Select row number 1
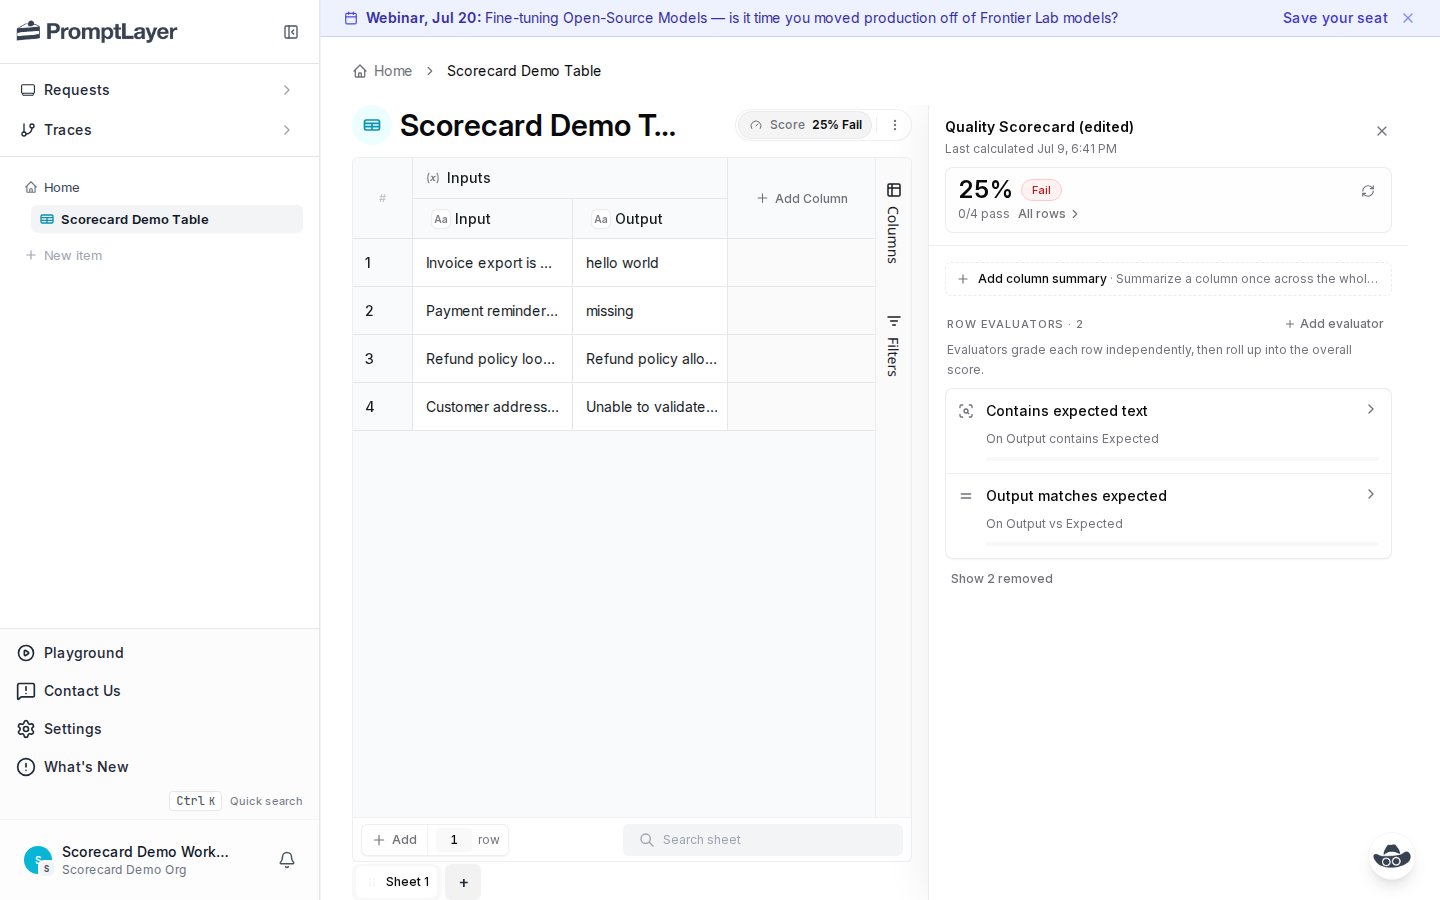Image resolution: width=1440 pixels, height=900 pixels. (382, 263)
